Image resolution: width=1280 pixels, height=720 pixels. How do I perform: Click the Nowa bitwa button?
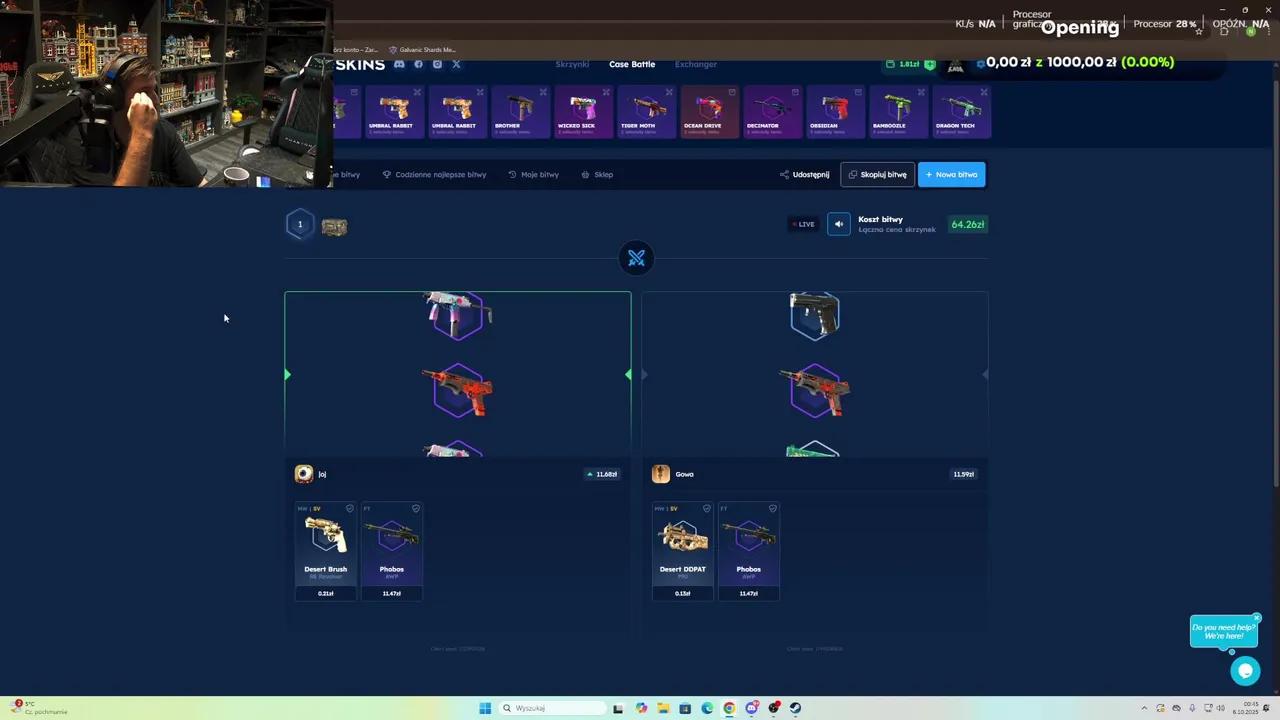[951, 175]
